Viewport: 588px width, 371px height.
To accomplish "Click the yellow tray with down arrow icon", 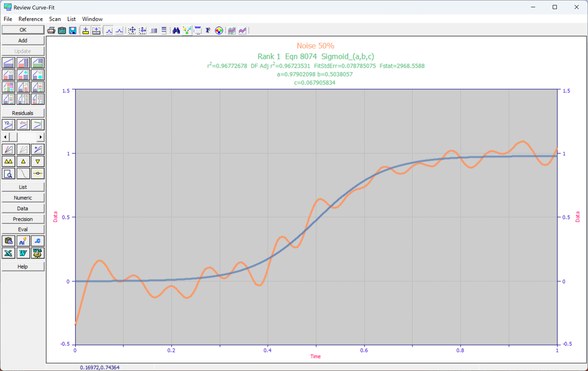I will [x=86, y=30].
